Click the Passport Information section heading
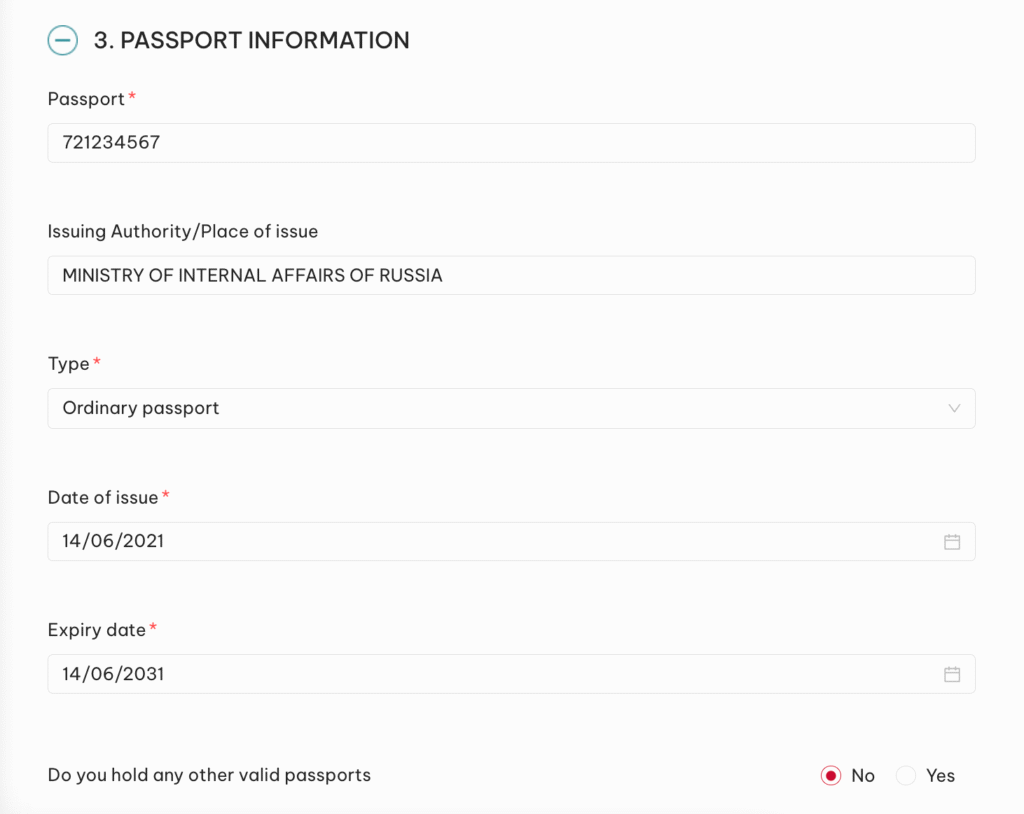 250,40
